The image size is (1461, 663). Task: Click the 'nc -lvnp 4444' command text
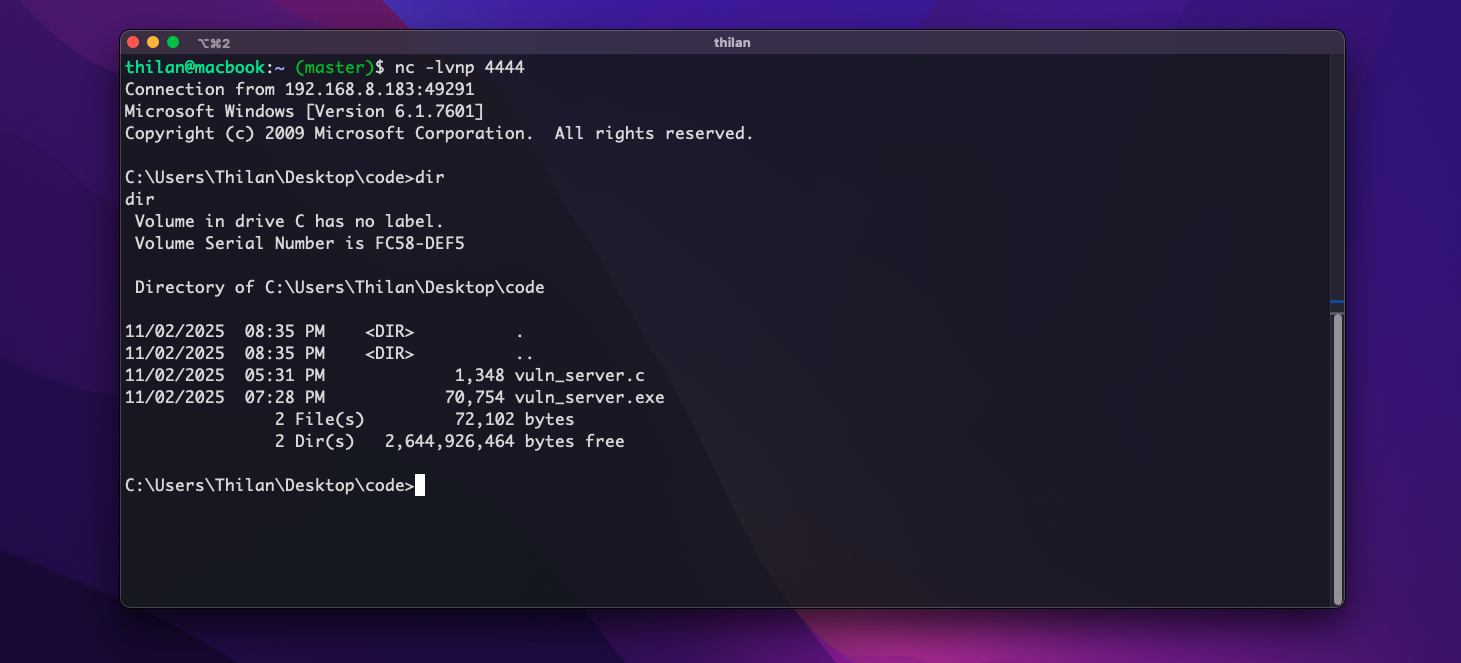460,67
